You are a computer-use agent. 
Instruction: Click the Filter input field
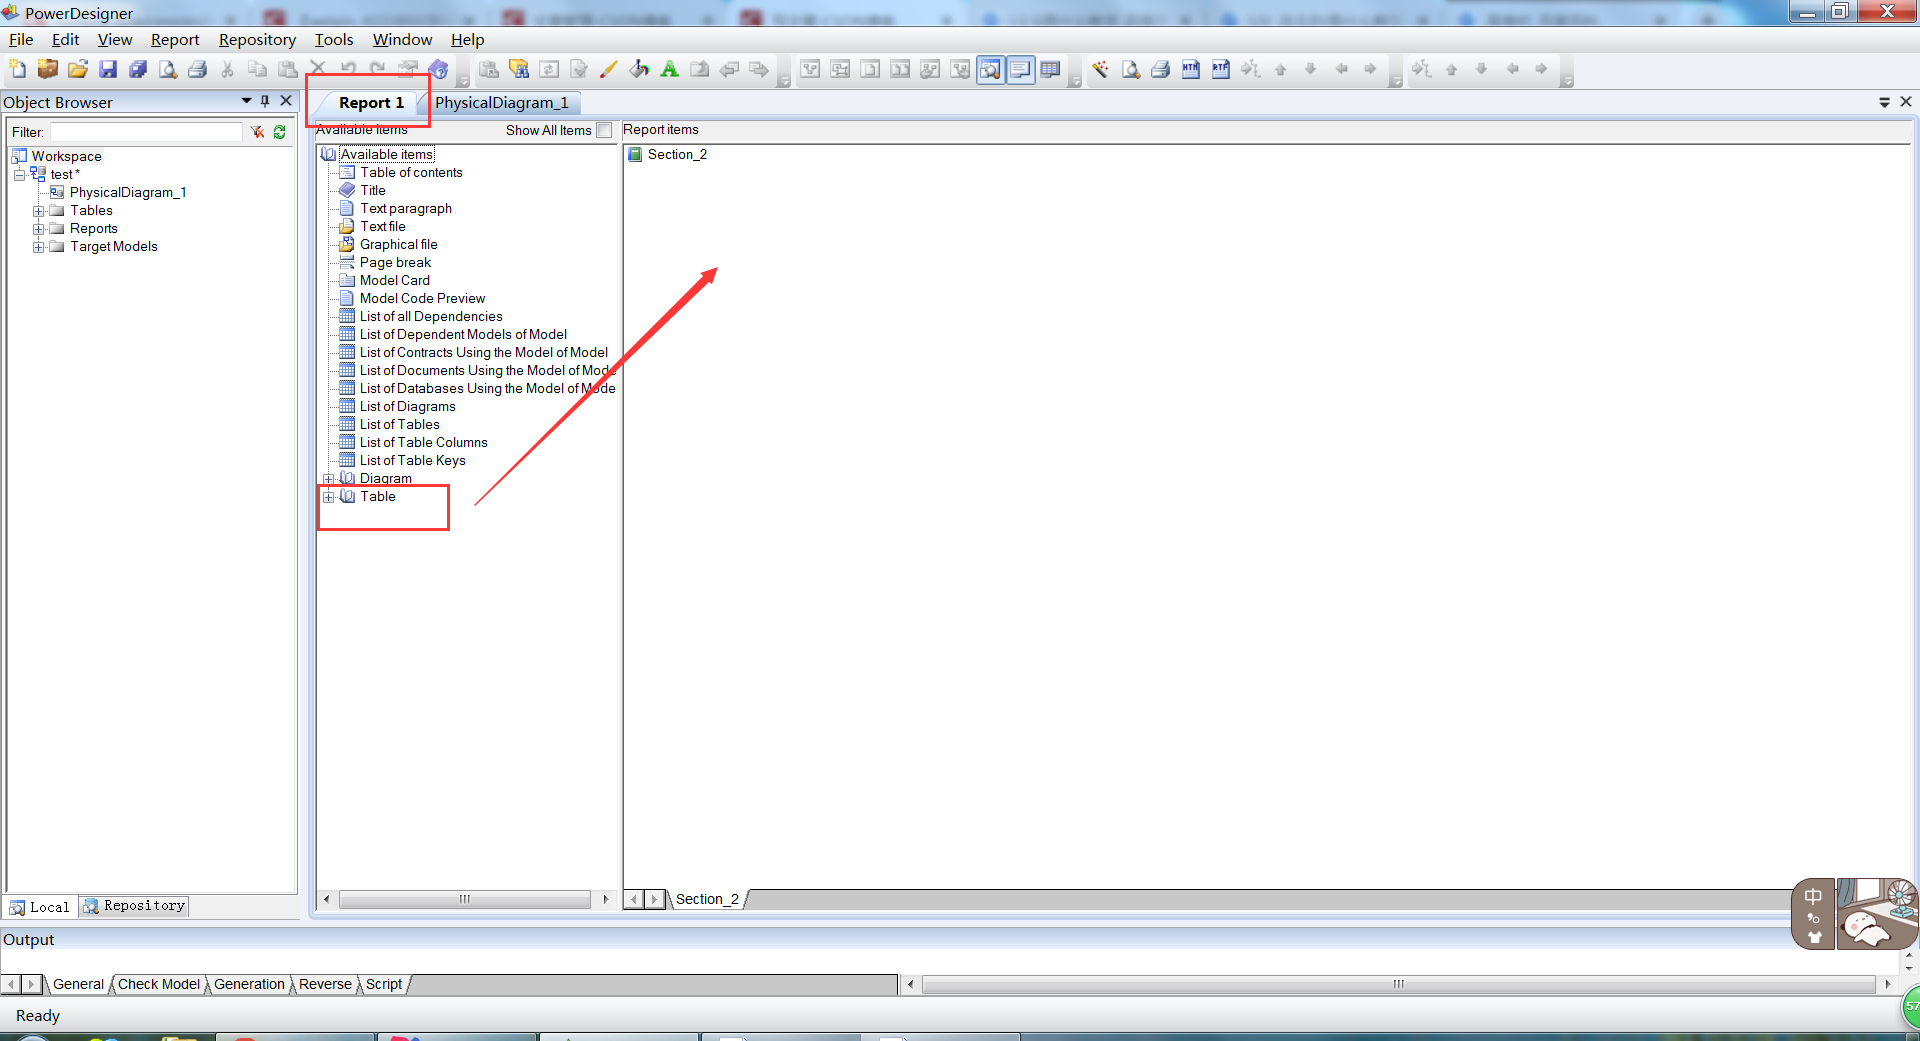pos(146,132)
